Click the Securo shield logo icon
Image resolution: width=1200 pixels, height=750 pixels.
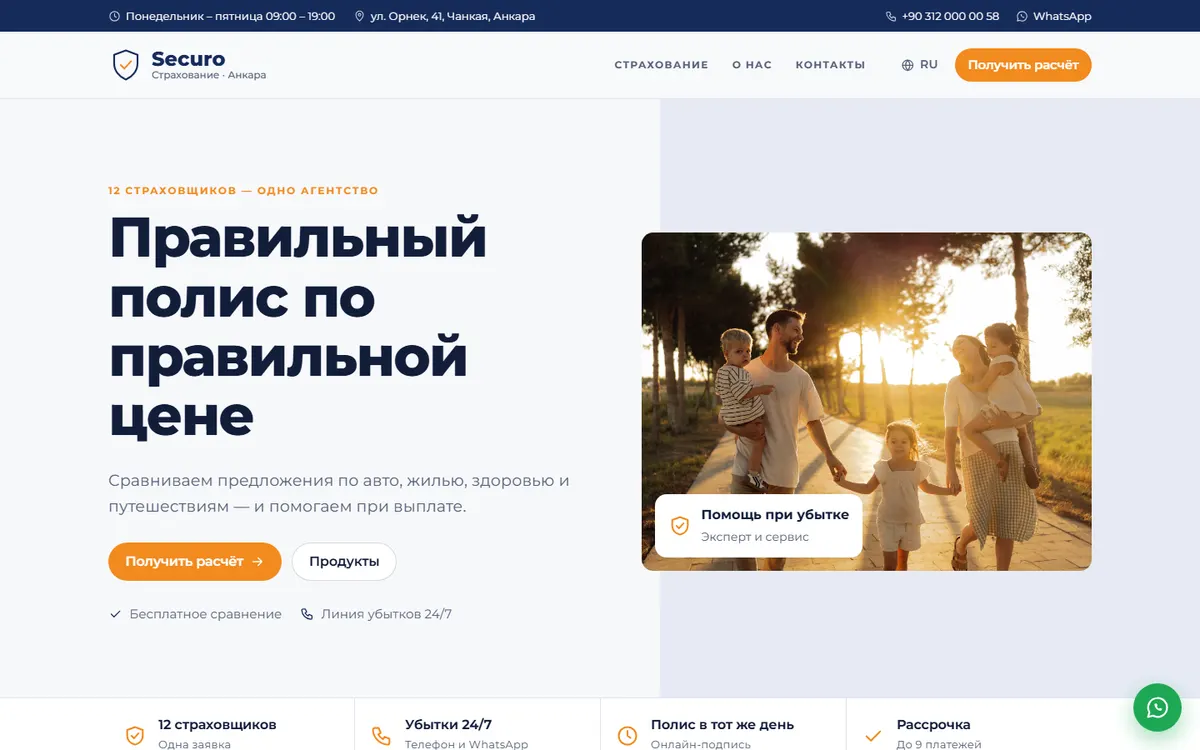(125, 65)
